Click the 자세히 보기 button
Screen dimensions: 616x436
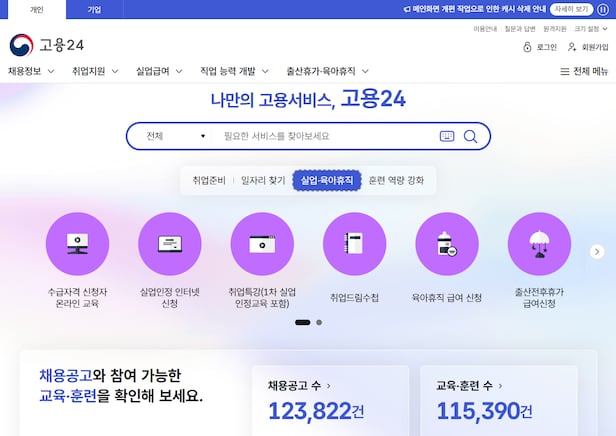tap(571, 9)
